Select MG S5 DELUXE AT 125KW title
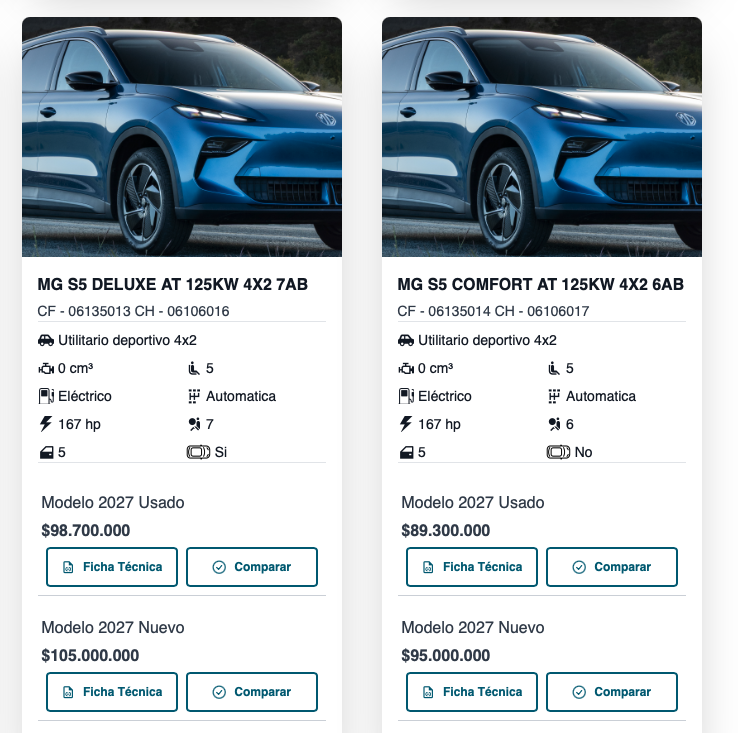The image size is (738, 733). [x=172, y=285]
